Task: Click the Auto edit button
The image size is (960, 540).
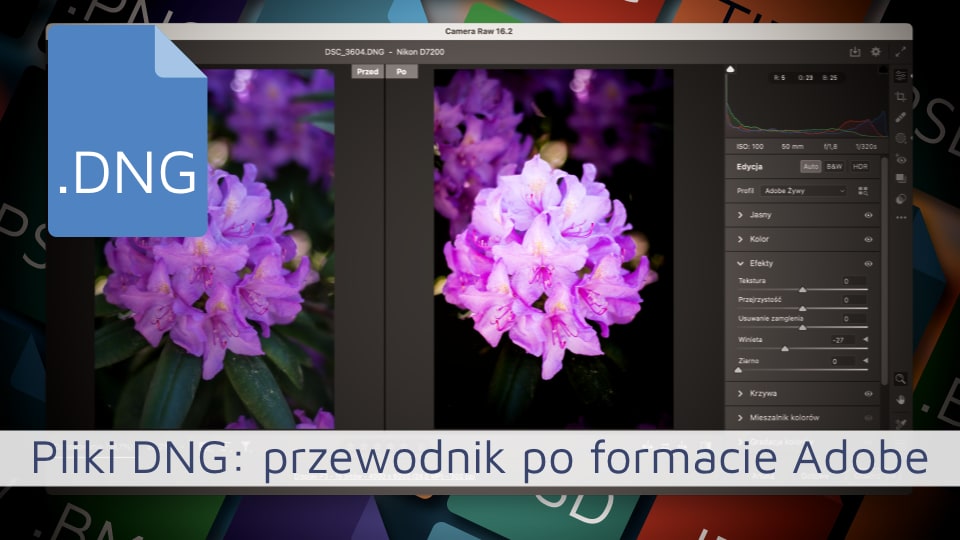Action: coord(811,167)
